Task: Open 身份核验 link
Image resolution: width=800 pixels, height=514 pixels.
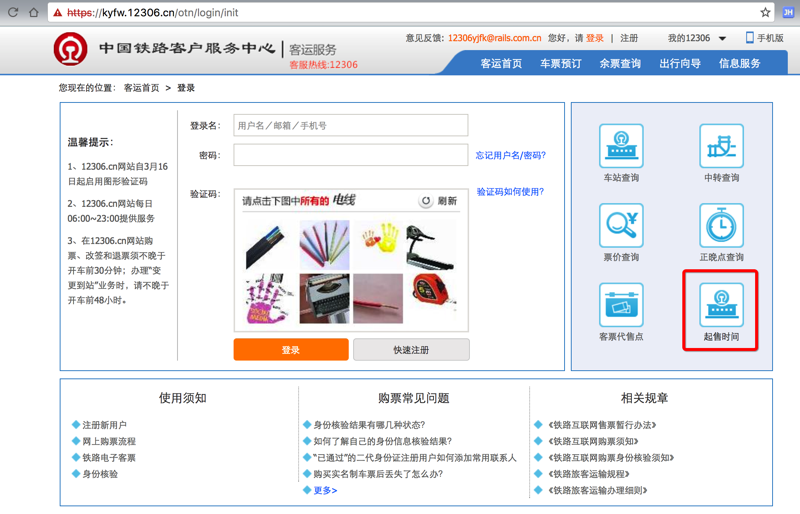Action: click(x=100, y=474)
